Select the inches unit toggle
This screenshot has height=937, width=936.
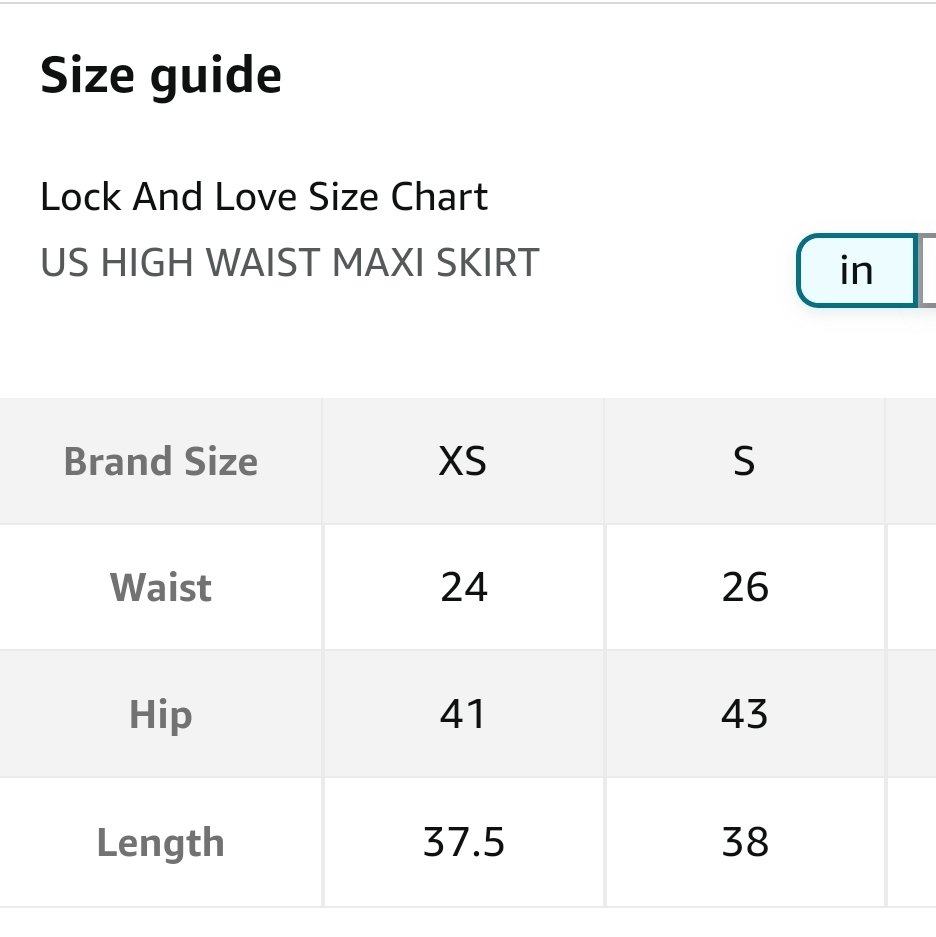click(857, 271)
